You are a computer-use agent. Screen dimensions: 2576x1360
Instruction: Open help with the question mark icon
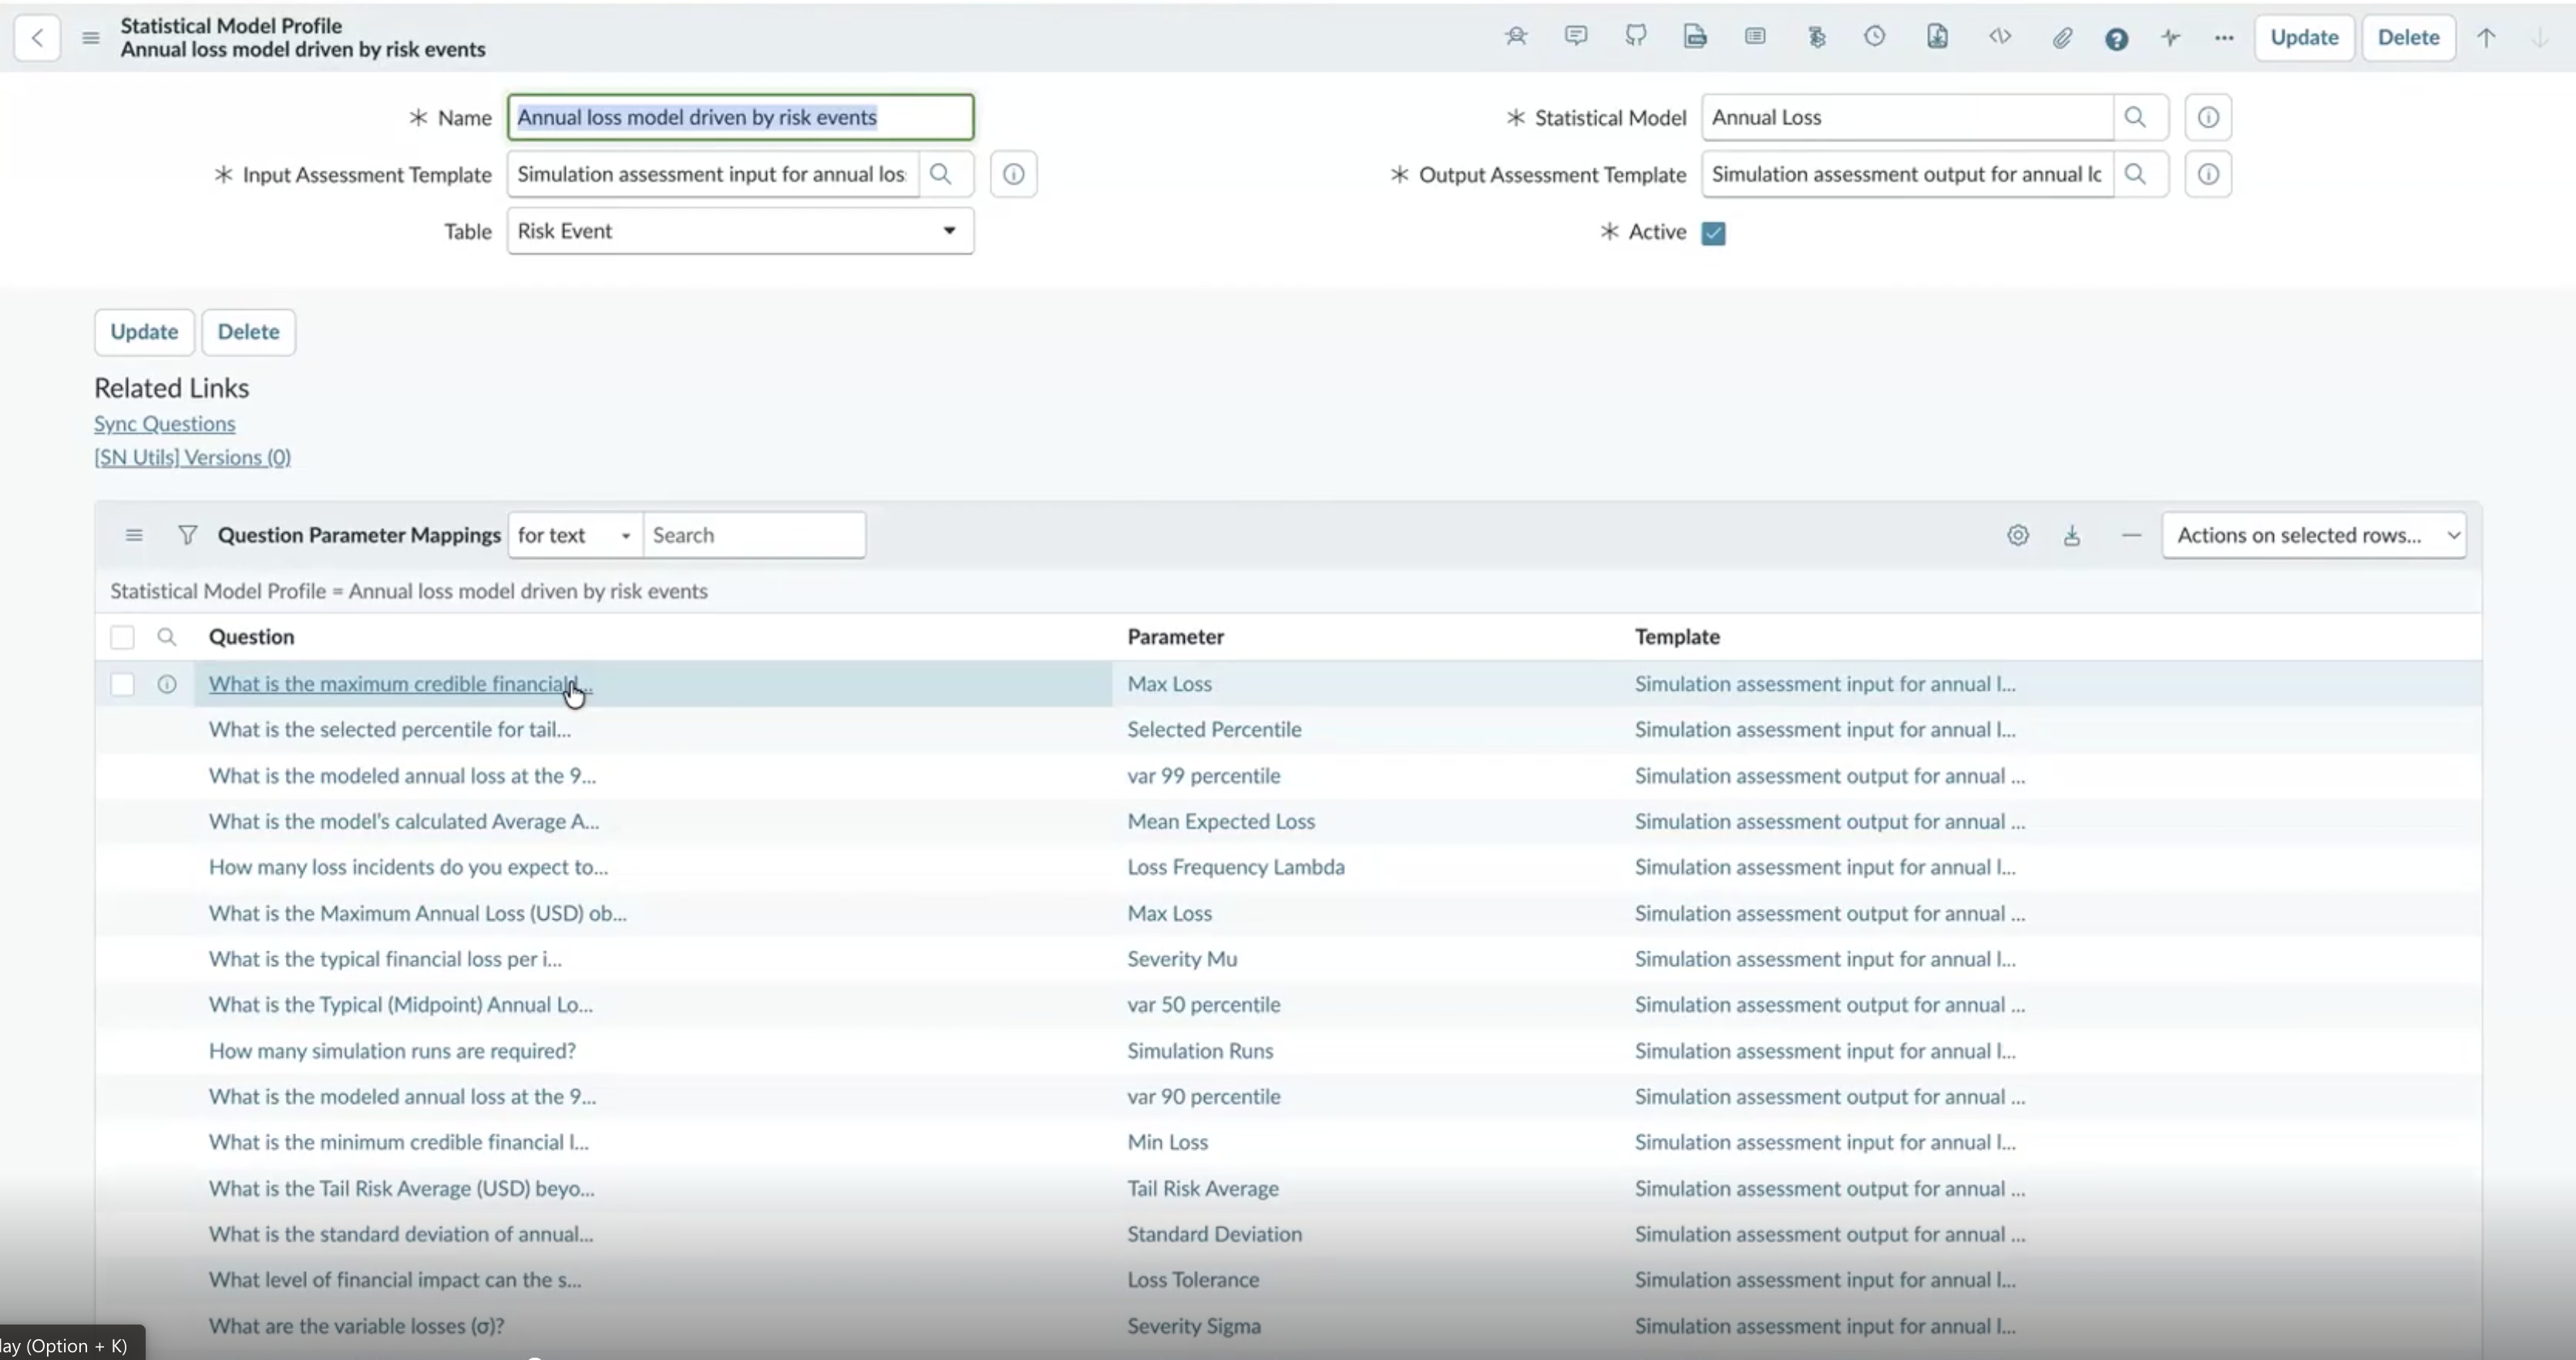pos(2116,39)
